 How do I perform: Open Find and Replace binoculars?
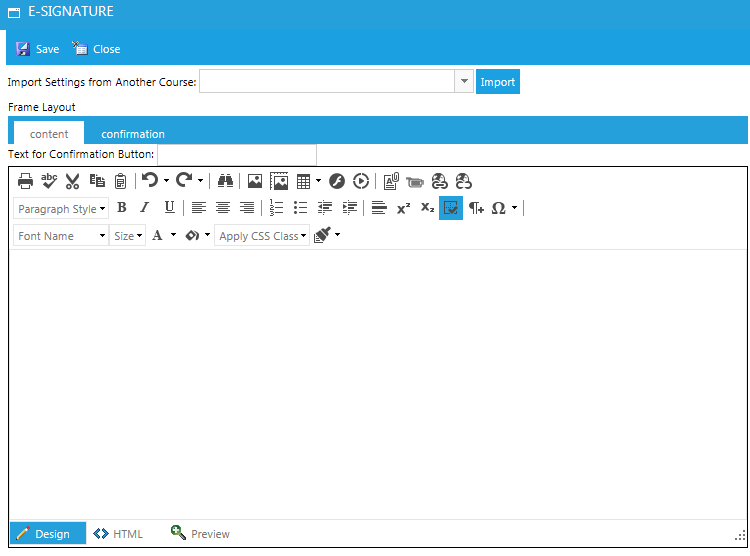[225, 181]
